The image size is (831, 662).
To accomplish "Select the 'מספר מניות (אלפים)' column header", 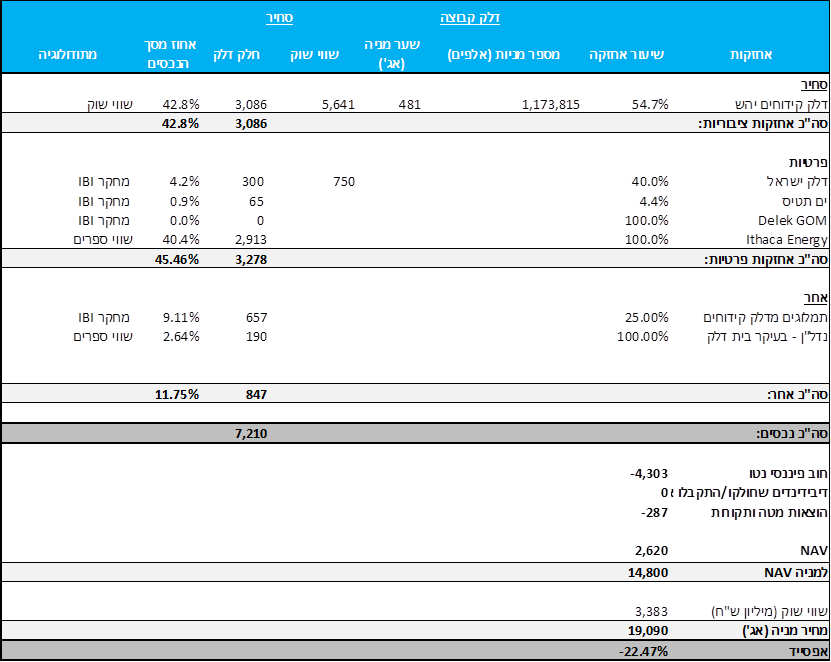I will [x=503, y=55].
